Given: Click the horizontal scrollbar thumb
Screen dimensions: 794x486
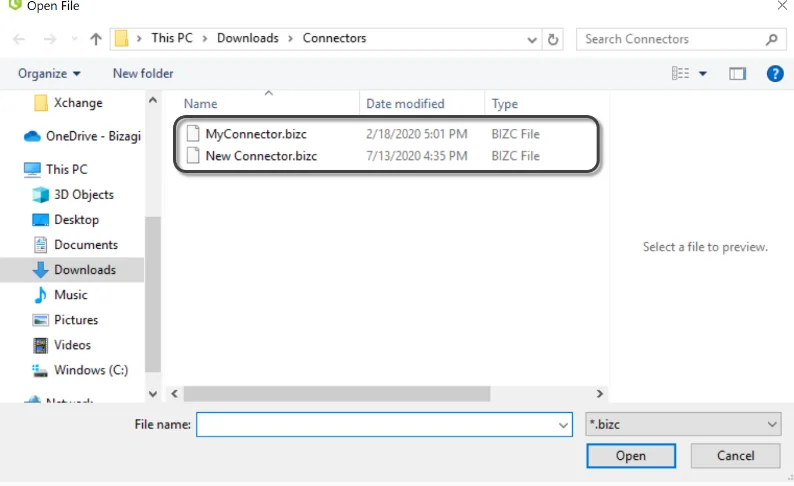Looking at the screenshot, I should pyautogui.click(x=337, y=394).
